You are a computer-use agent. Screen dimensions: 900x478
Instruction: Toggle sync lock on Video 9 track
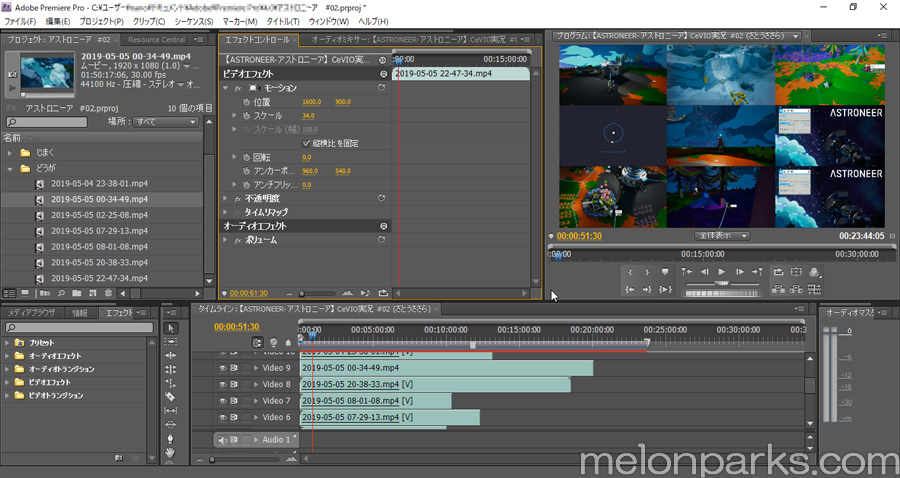tap(234, 368)
